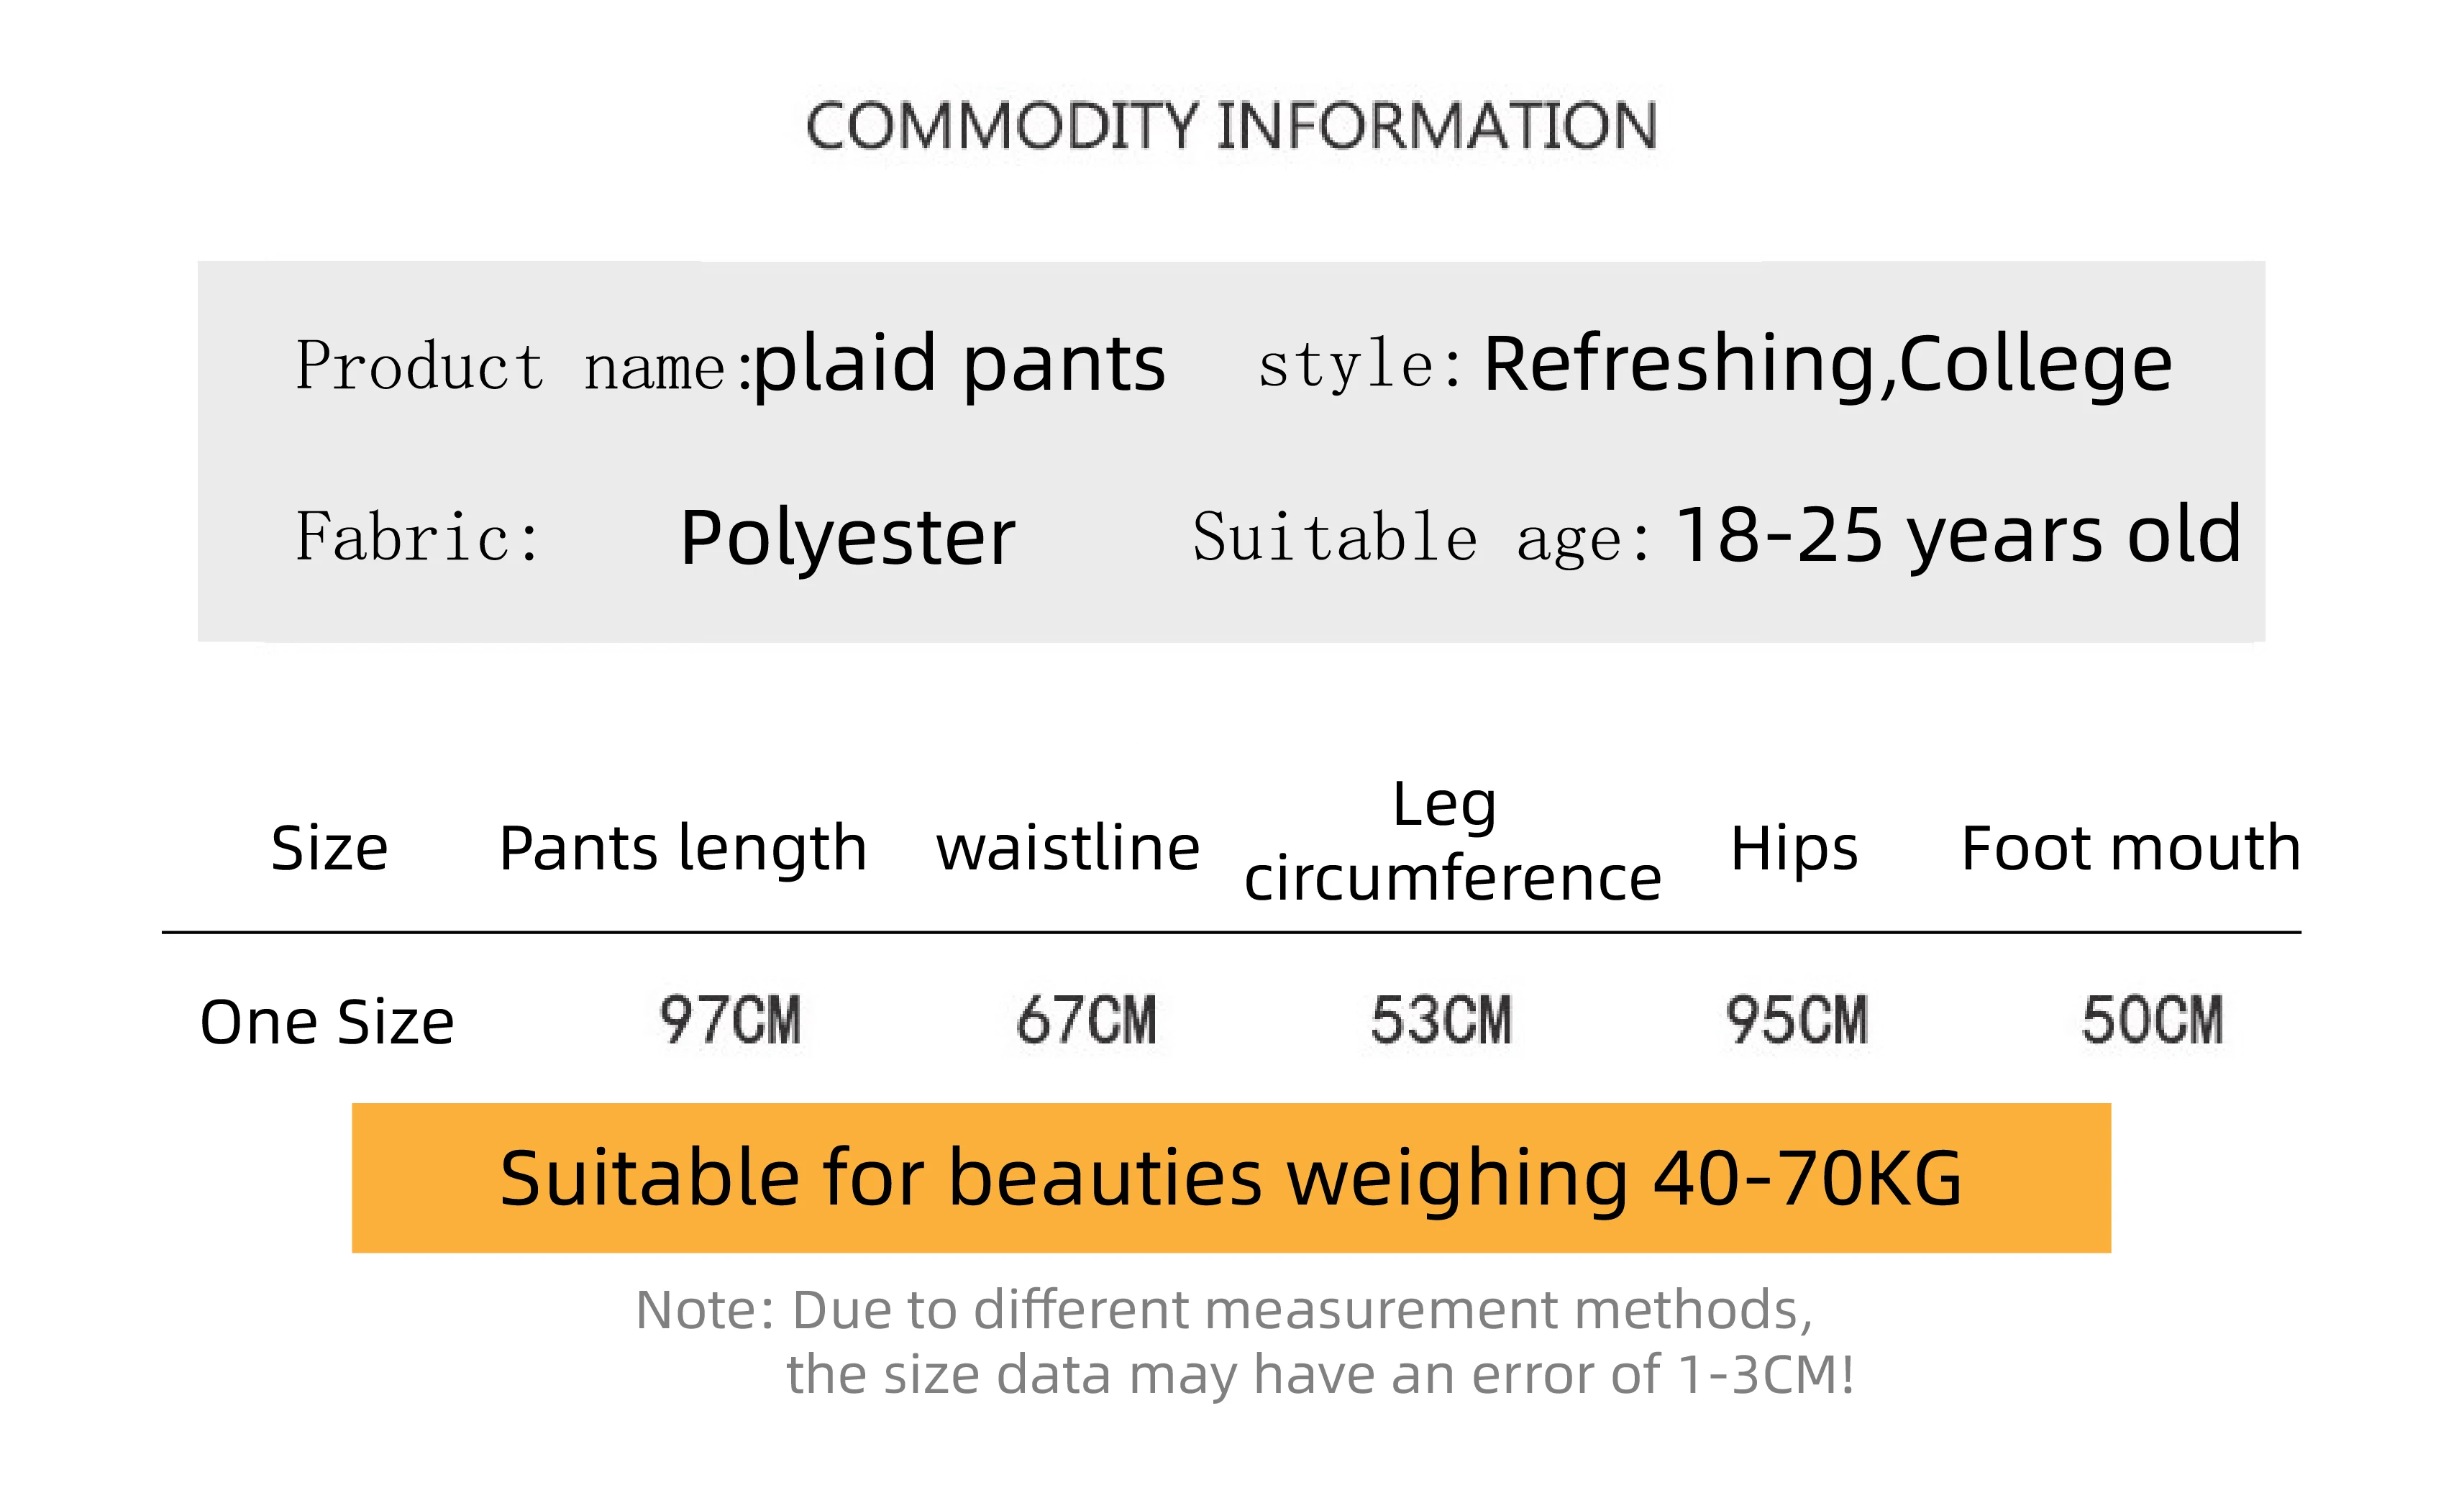Click the 18-25 years old text
Image resolution: width=2464 pixels, height=1485 pixels.
click(x=1958, y=537)
